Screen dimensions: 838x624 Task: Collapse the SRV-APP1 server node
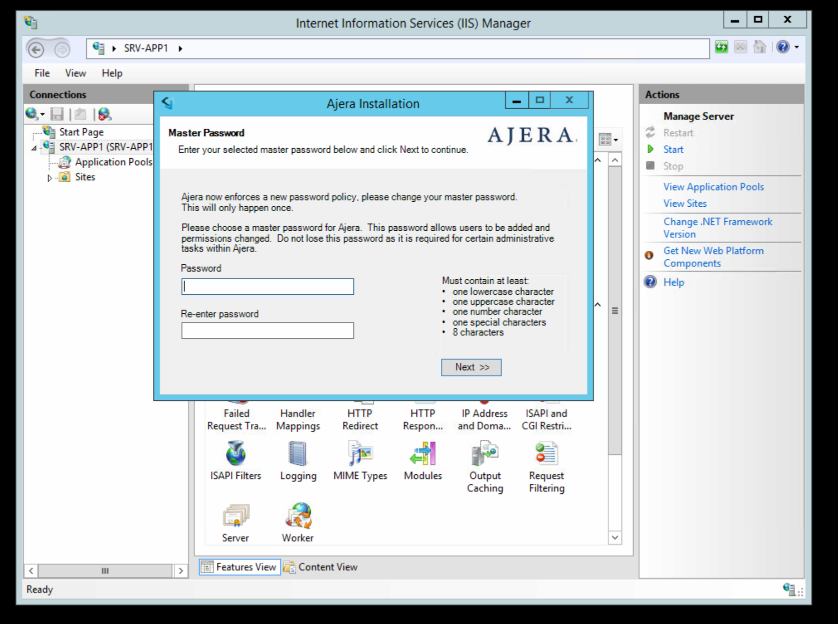(33, 146)
